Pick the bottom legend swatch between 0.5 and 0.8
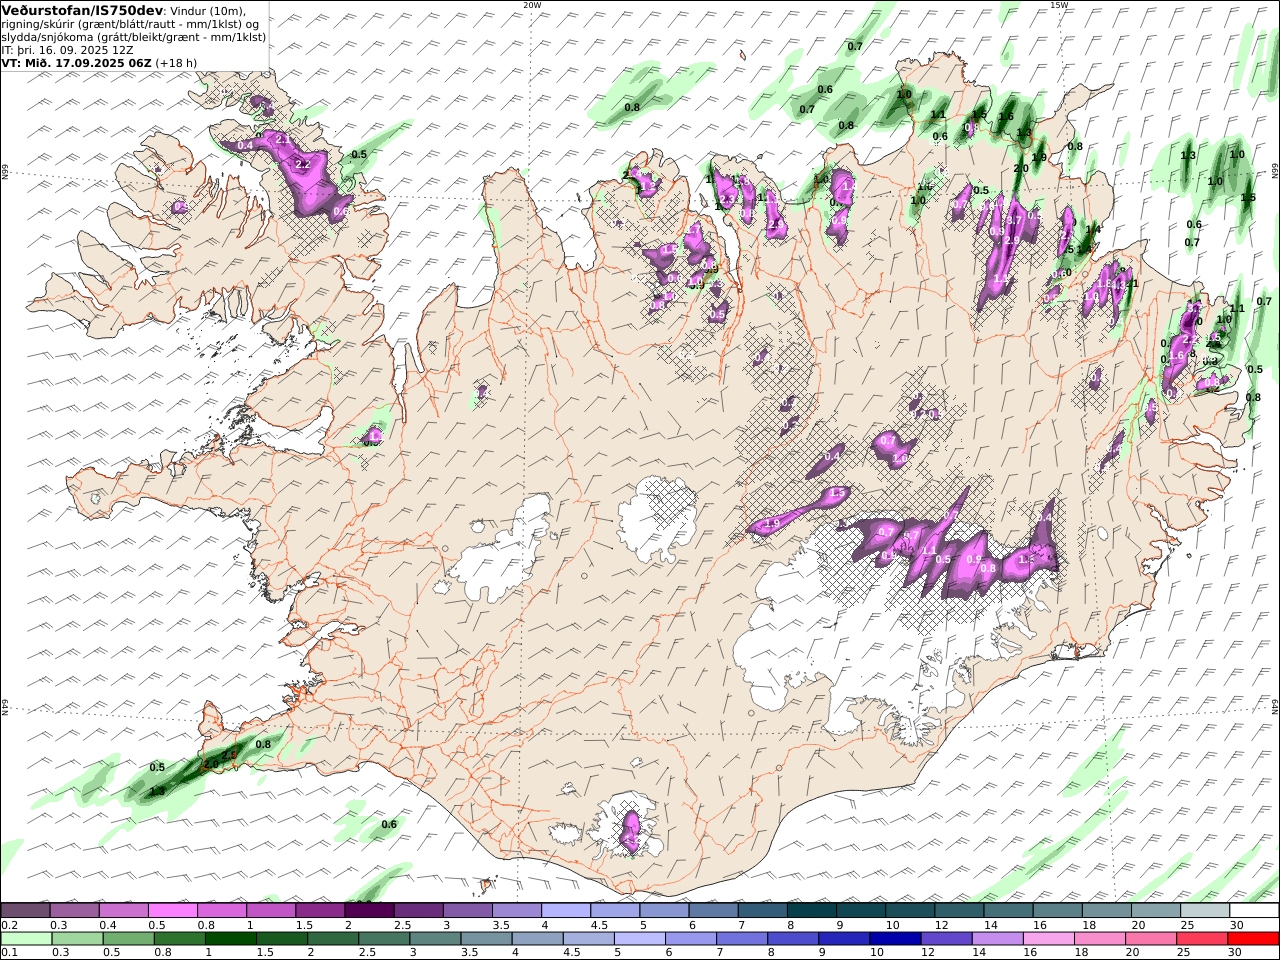 128,939
